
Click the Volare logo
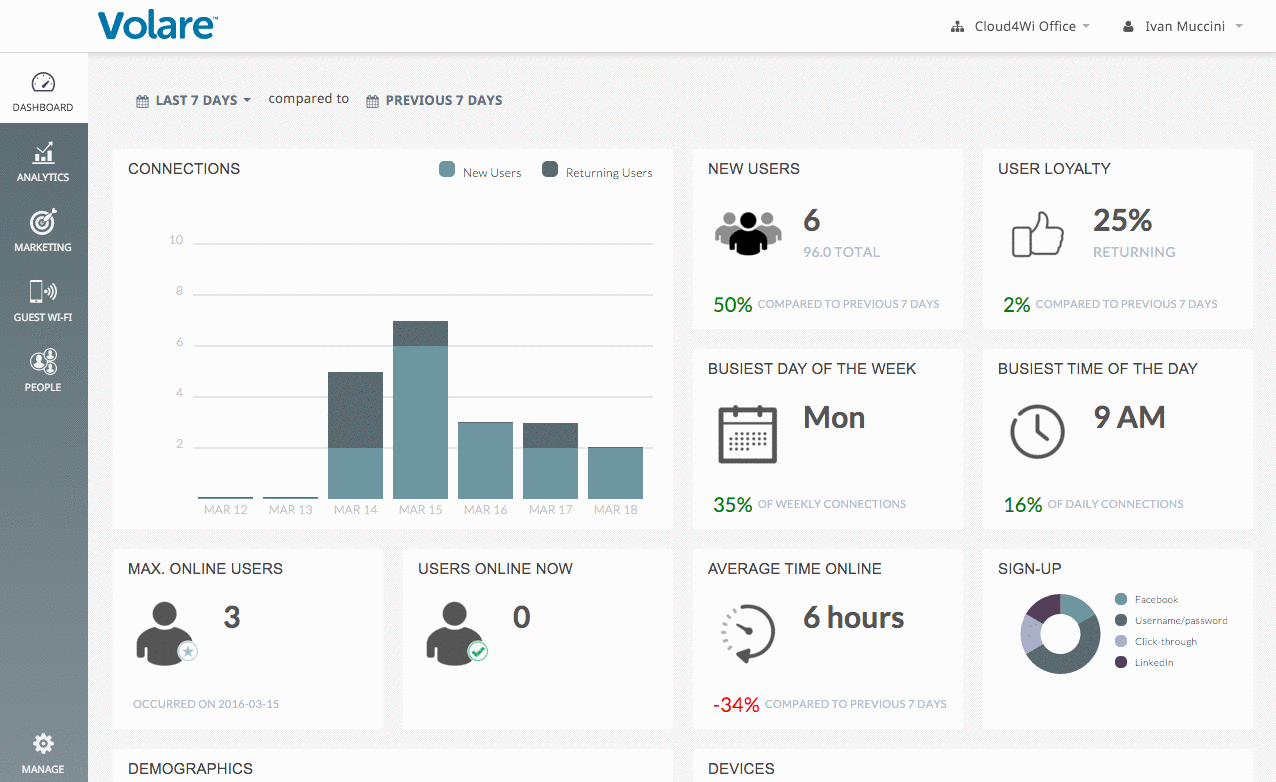[158, 25]
